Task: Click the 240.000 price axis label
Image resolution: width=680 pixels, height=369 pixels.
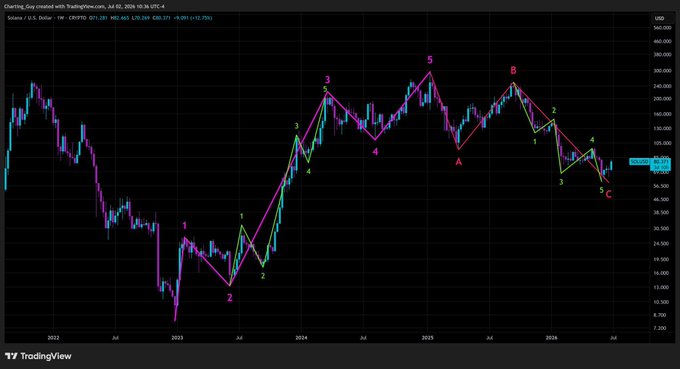Action: click(x=662, y=86)
